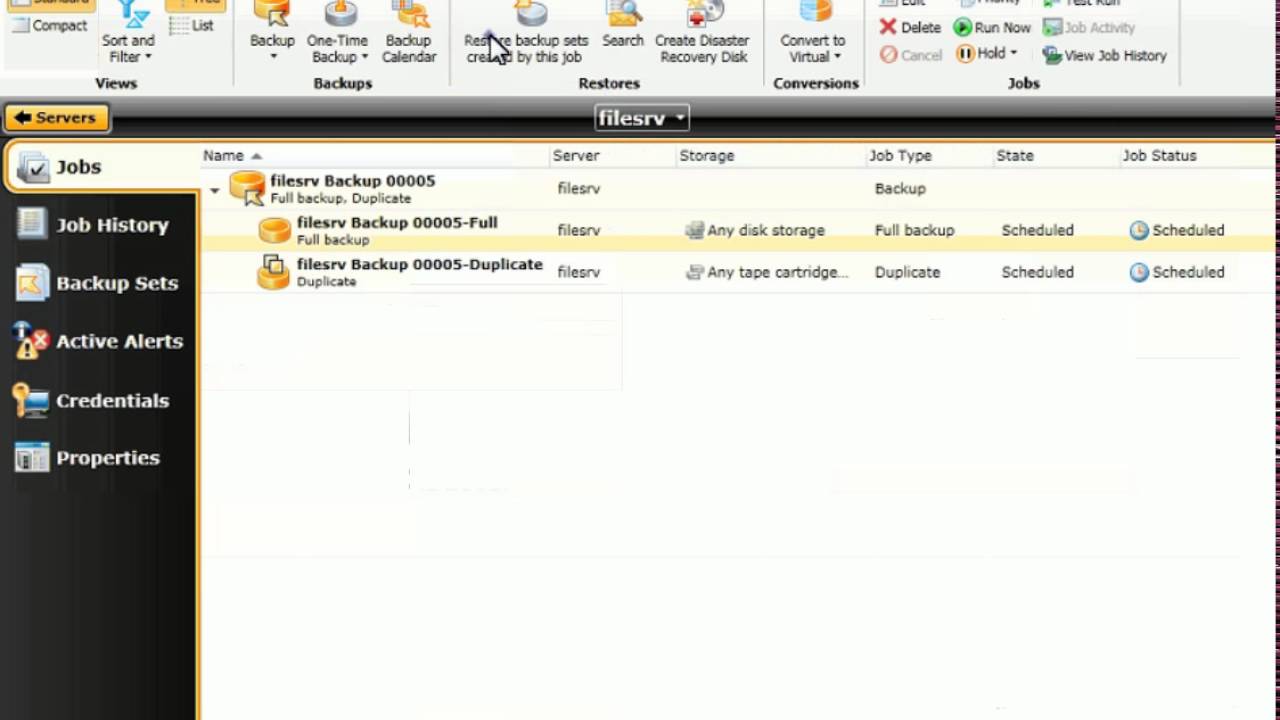Run the selected job now
The image size is (1280, 720).
pyautogui.click(x=1000, y=27)
